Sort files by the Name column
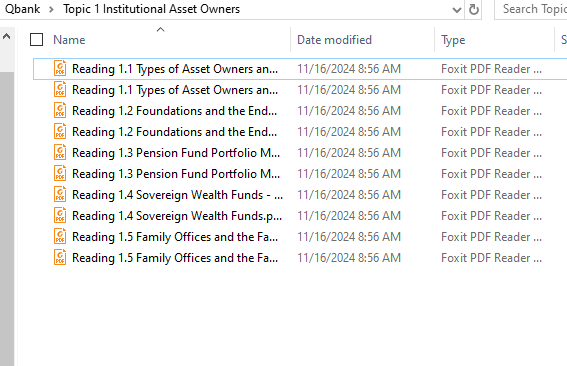 click(69, 40)
